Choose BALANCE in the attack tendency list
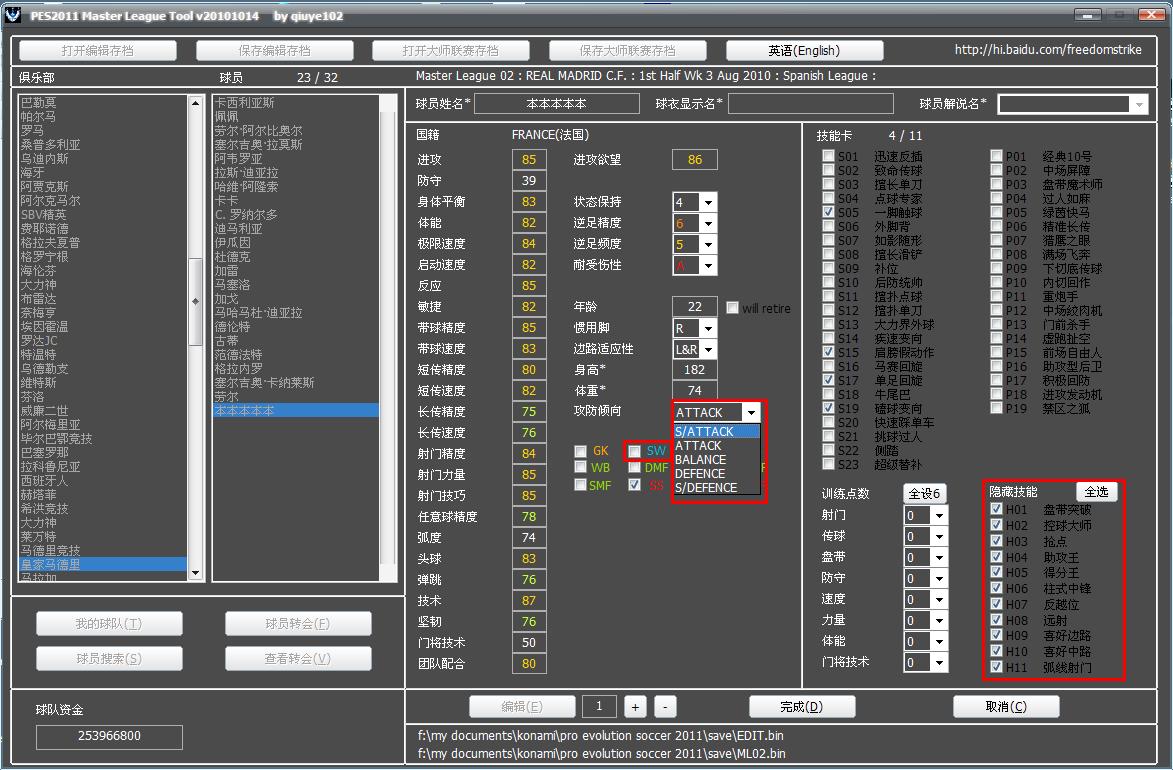Viewport: 1173px width, 770px height. [701, 460]
